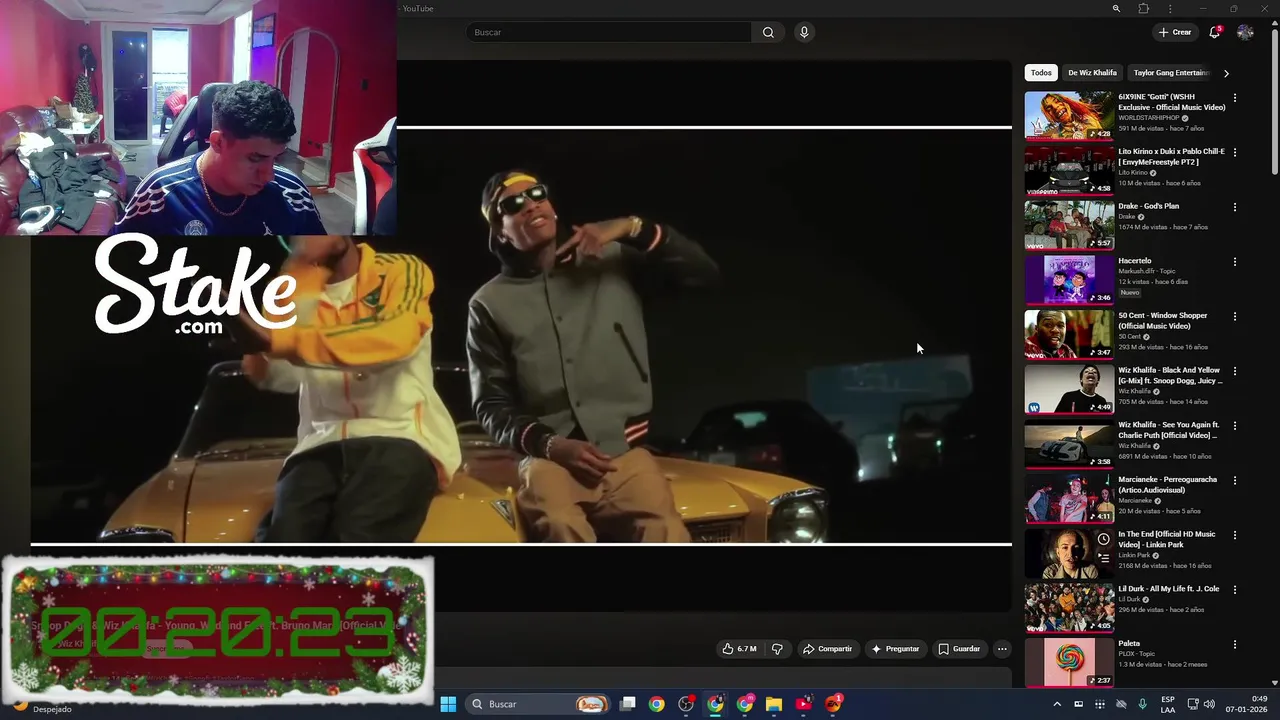Open options for 50 Cent Window Shopper
Screen dimensions: 1280x720
(1235, 316)
